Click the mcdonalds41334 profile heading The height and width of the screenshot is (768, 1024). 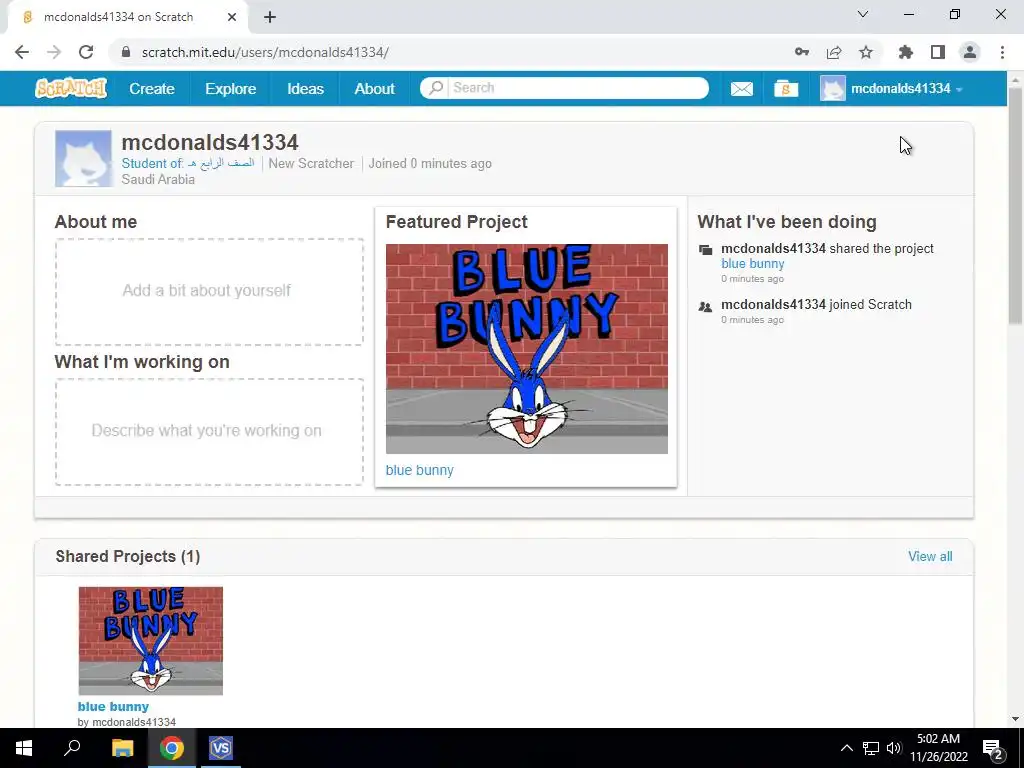tap(210, 142)
